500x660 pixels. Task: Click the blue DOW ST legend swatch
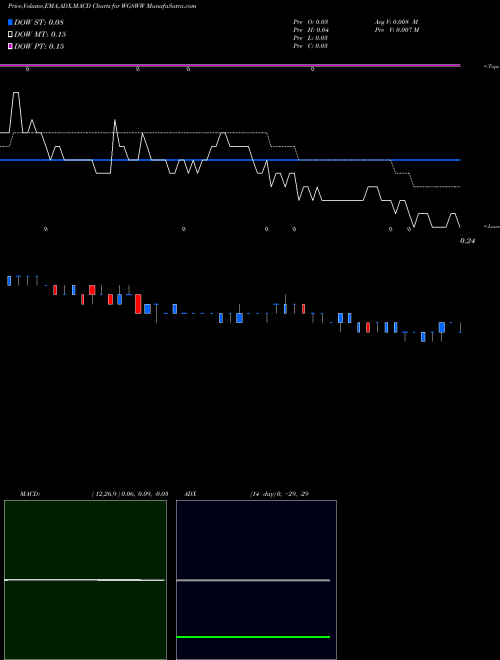[x=10, y=22]
